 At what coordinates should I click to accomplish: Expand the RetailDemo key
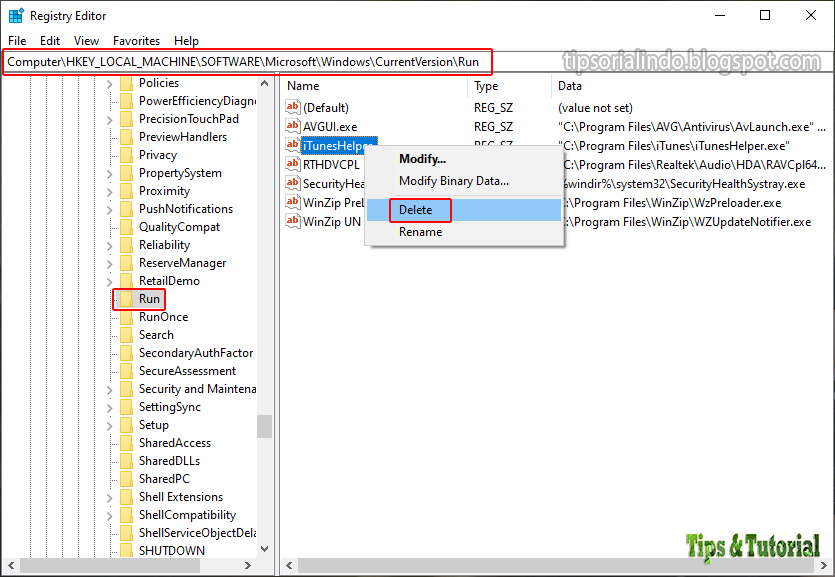[109, 282]
